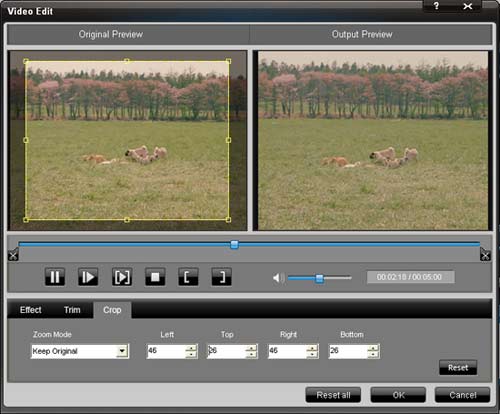Click the left-middle crop handle
This screenshot has height=414, width=500.
(26, 140)
